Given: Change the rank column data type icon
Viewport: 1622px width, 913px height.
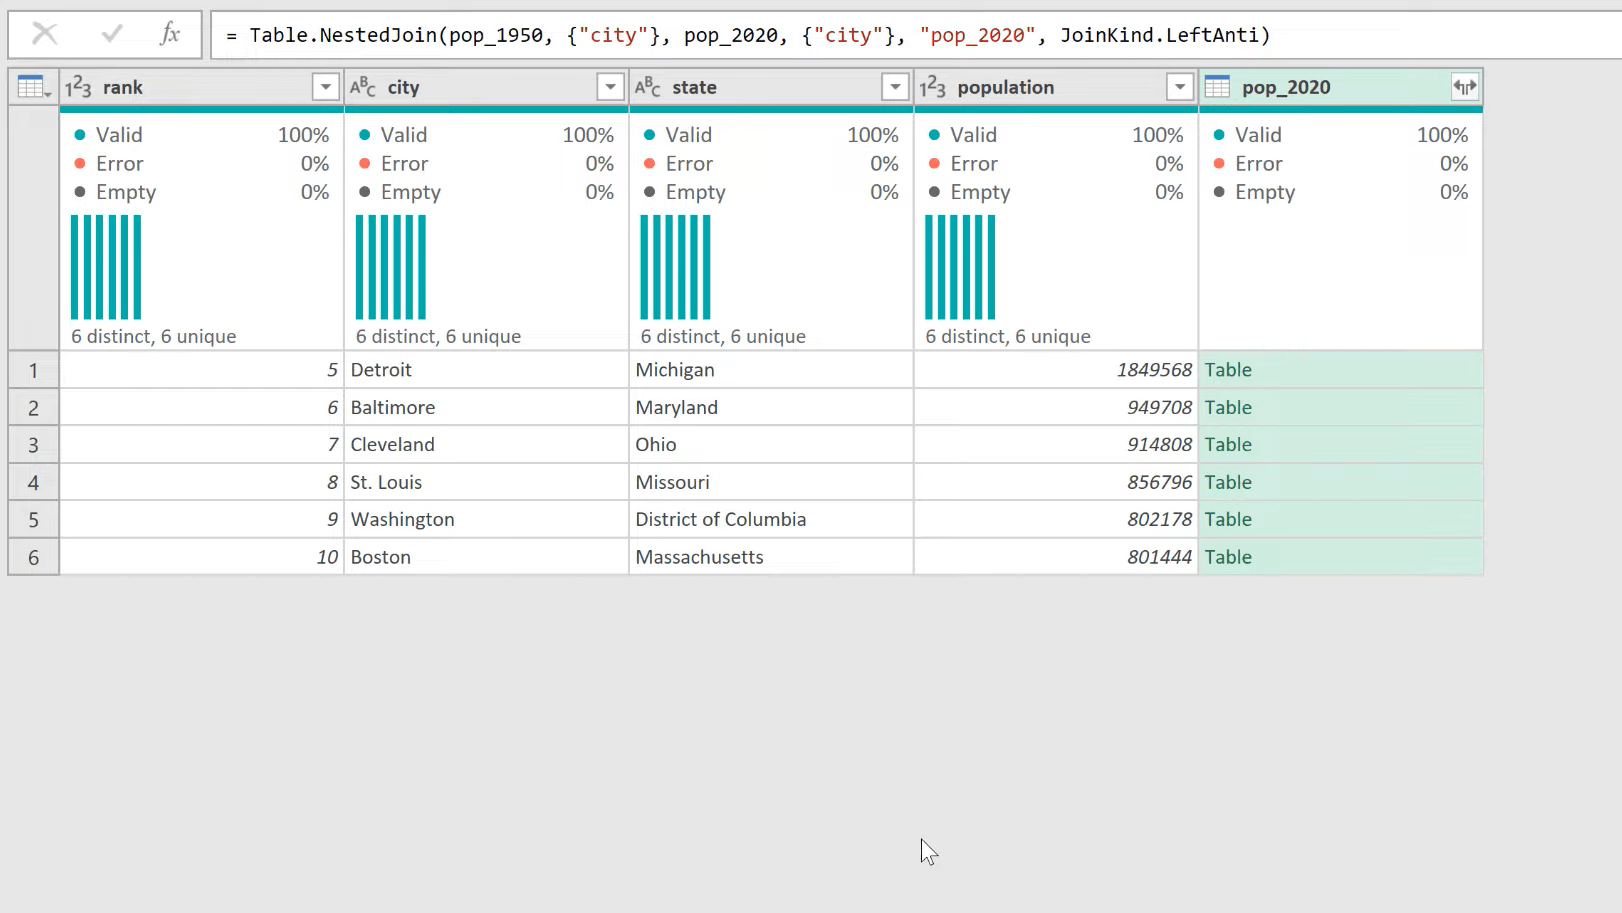Looking at the screenshot, I should [x=78, y=87].
